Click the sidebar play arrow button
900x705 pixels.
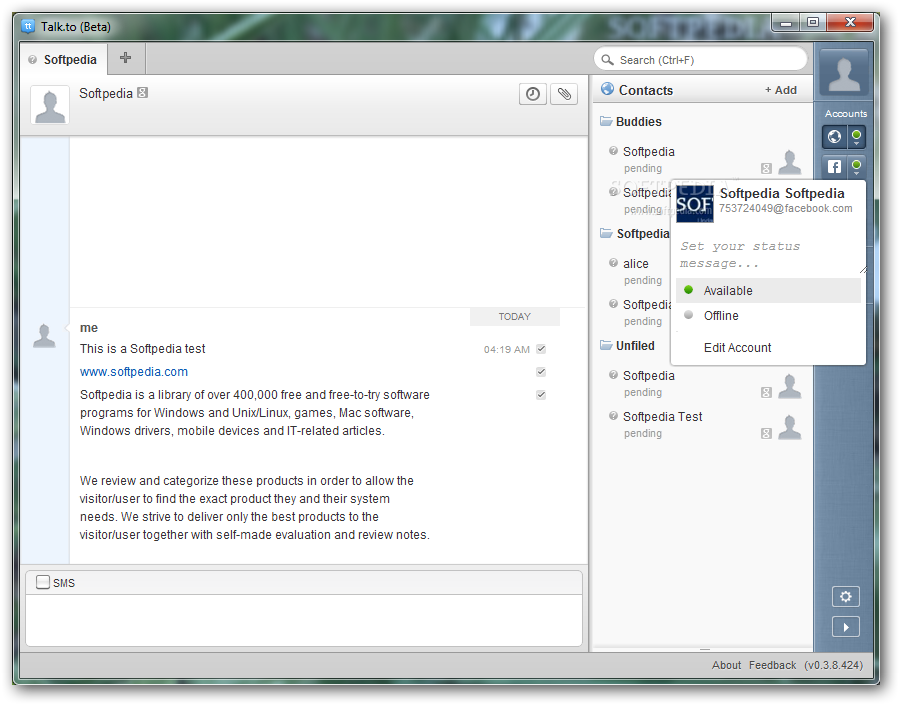coord(845,627)
